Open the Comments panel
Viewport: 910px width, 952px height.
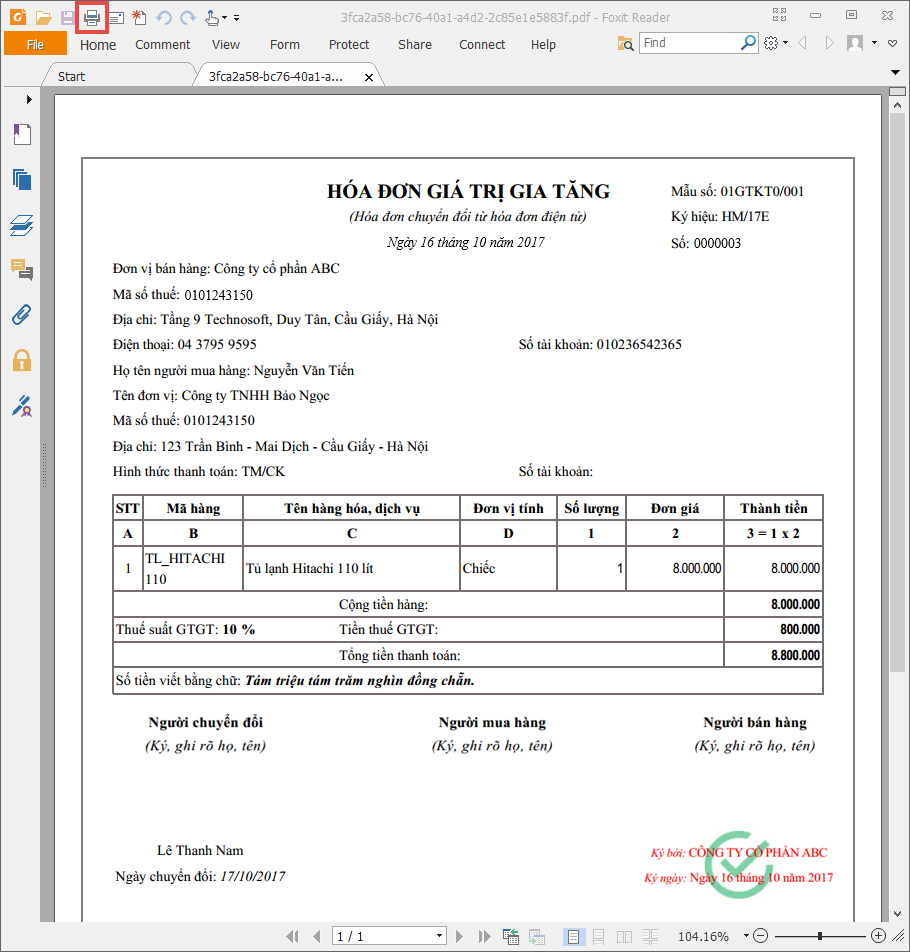click(x=22, y=270)
